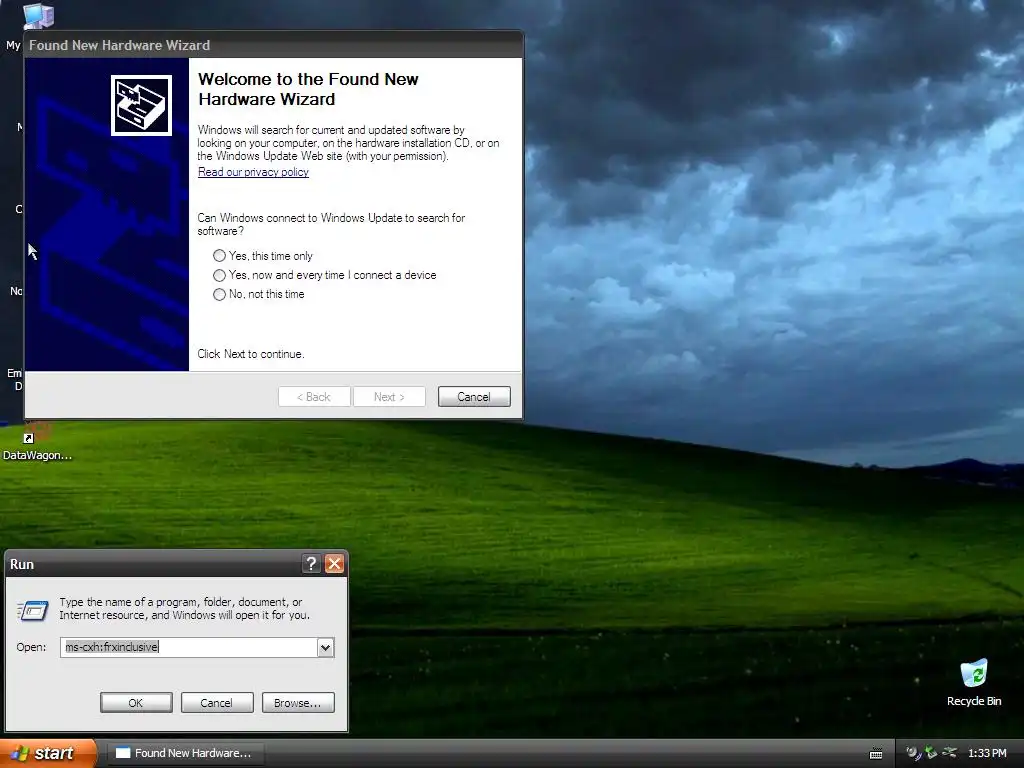Expand the Open combo box dropdown arrow

coord(325,647)
